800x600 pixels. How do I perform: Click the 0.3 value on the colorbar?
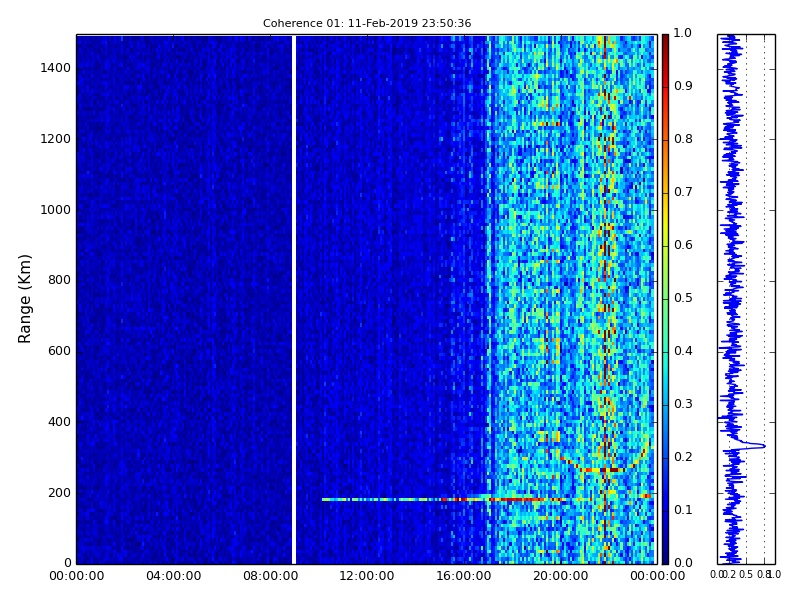(683, 404)
